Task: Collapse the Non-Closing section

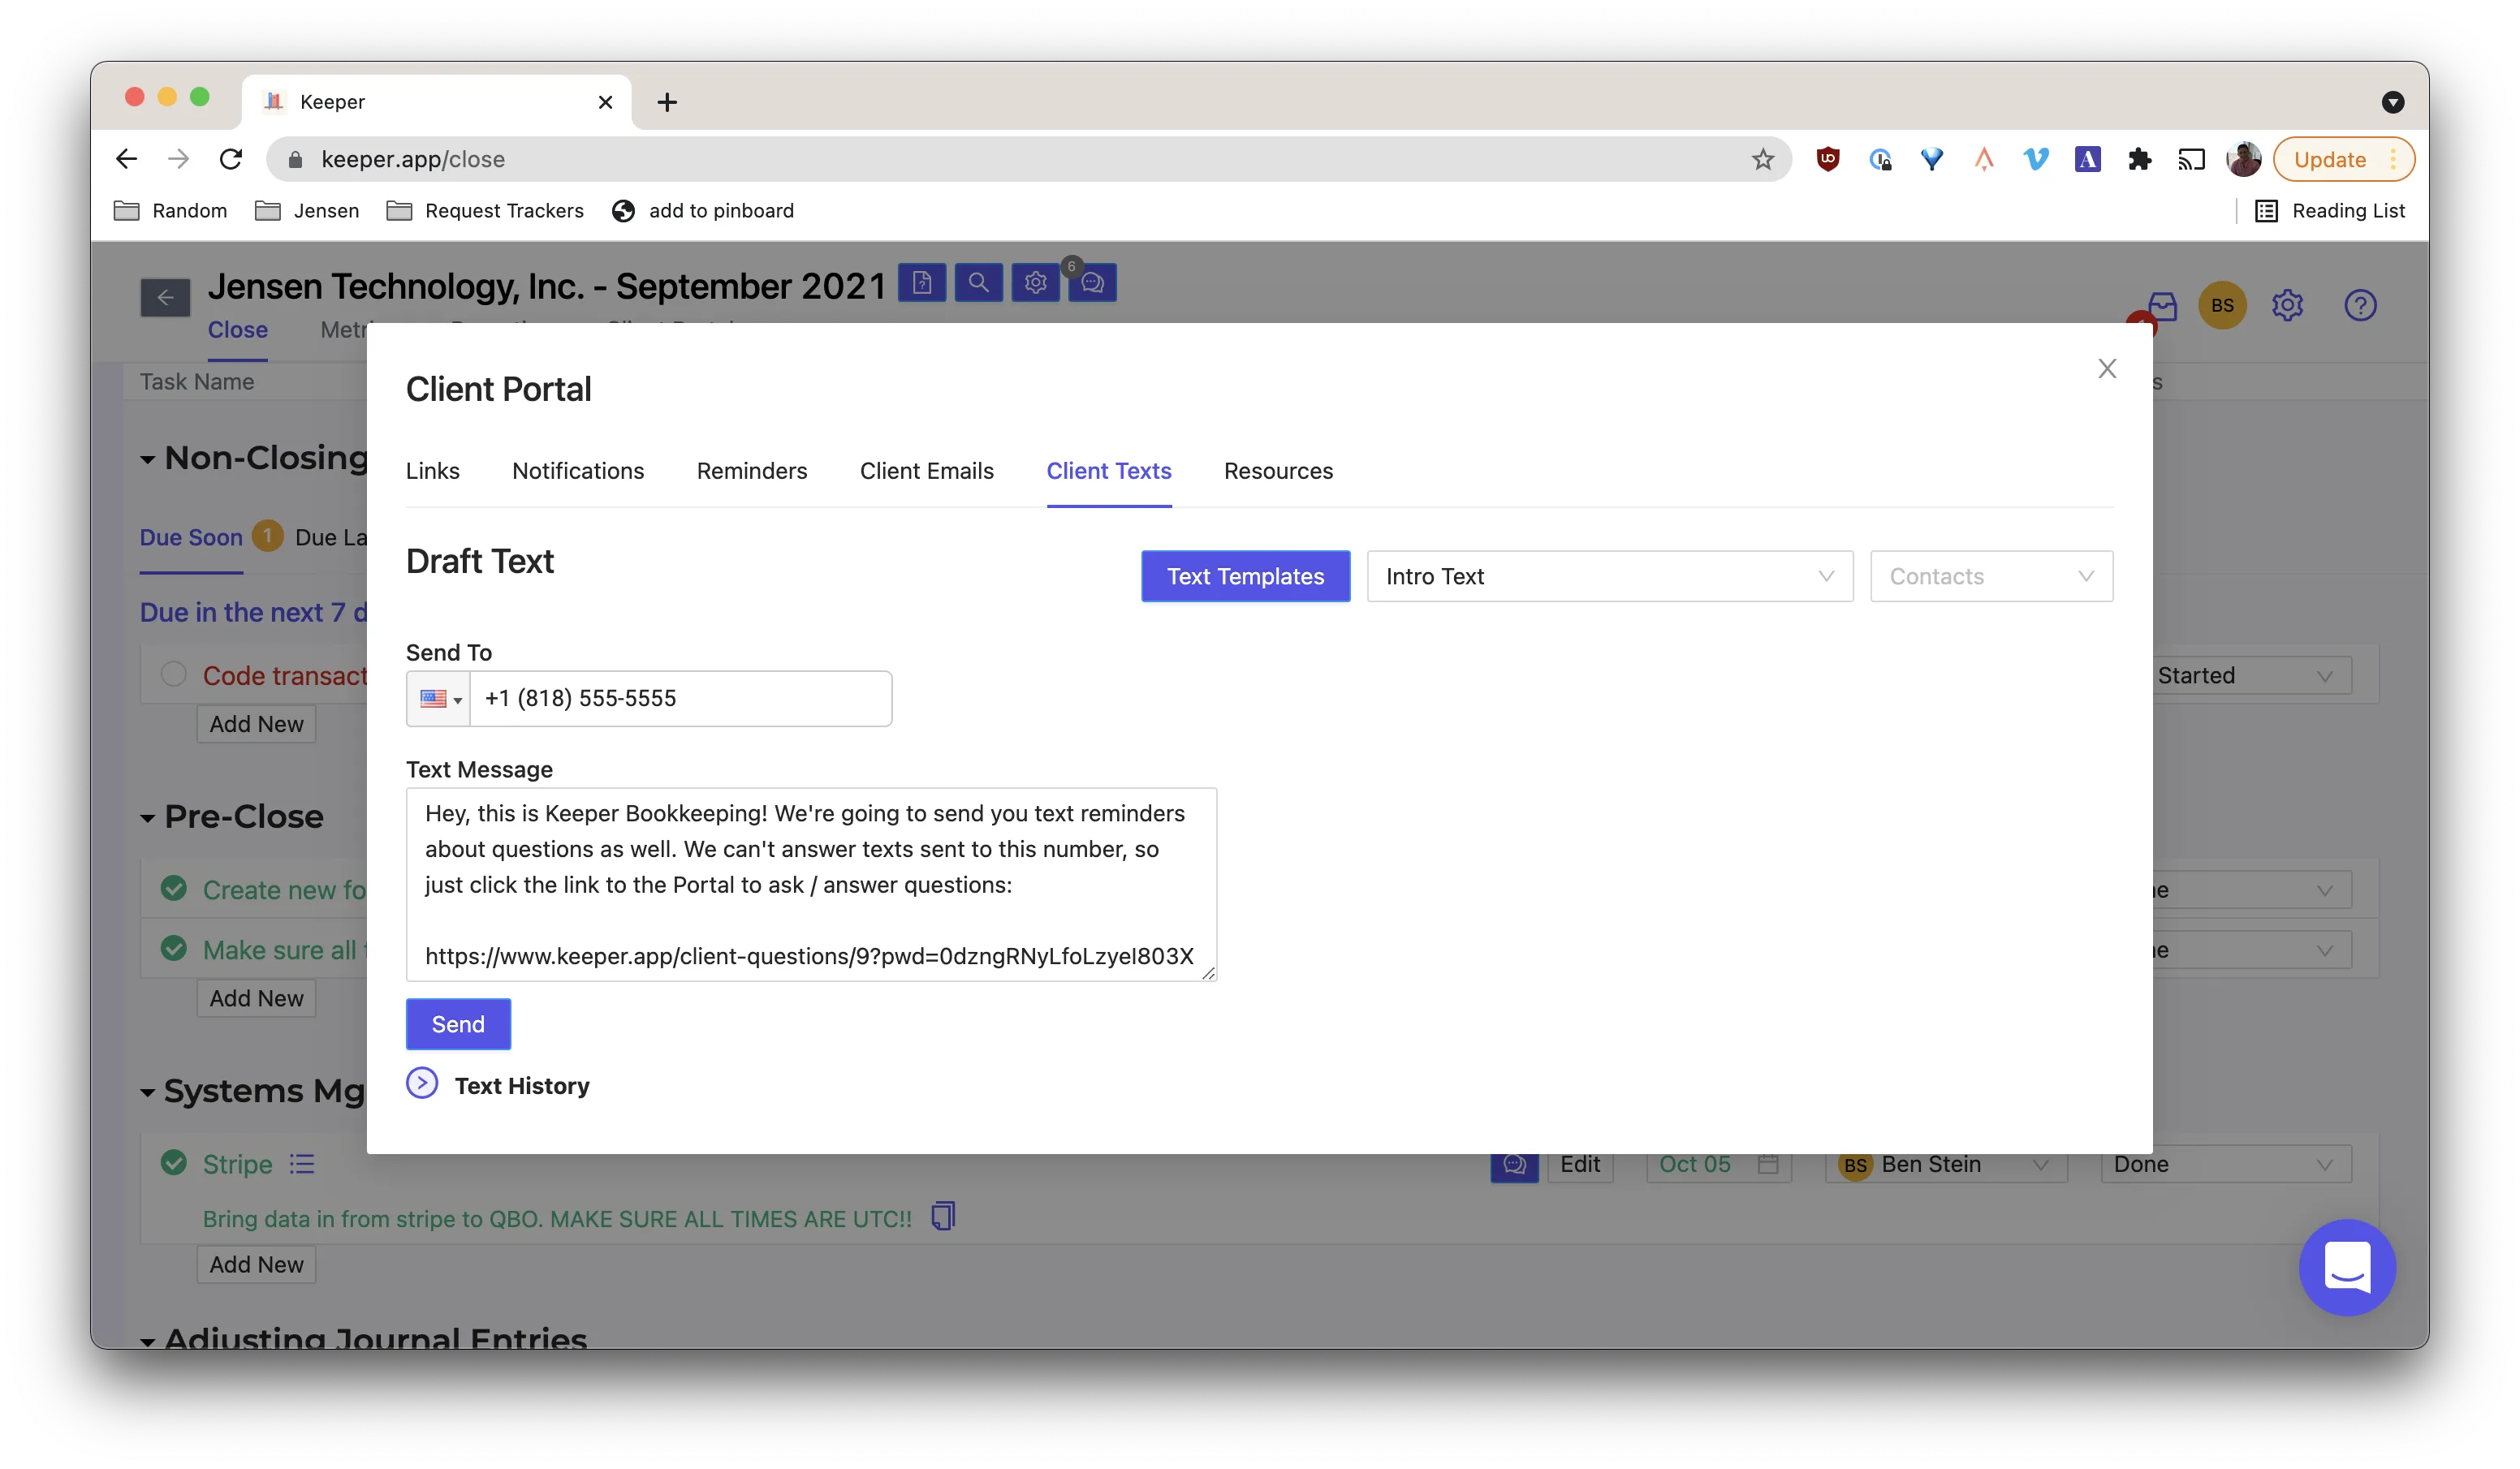Action: click(x=148, y=459)
